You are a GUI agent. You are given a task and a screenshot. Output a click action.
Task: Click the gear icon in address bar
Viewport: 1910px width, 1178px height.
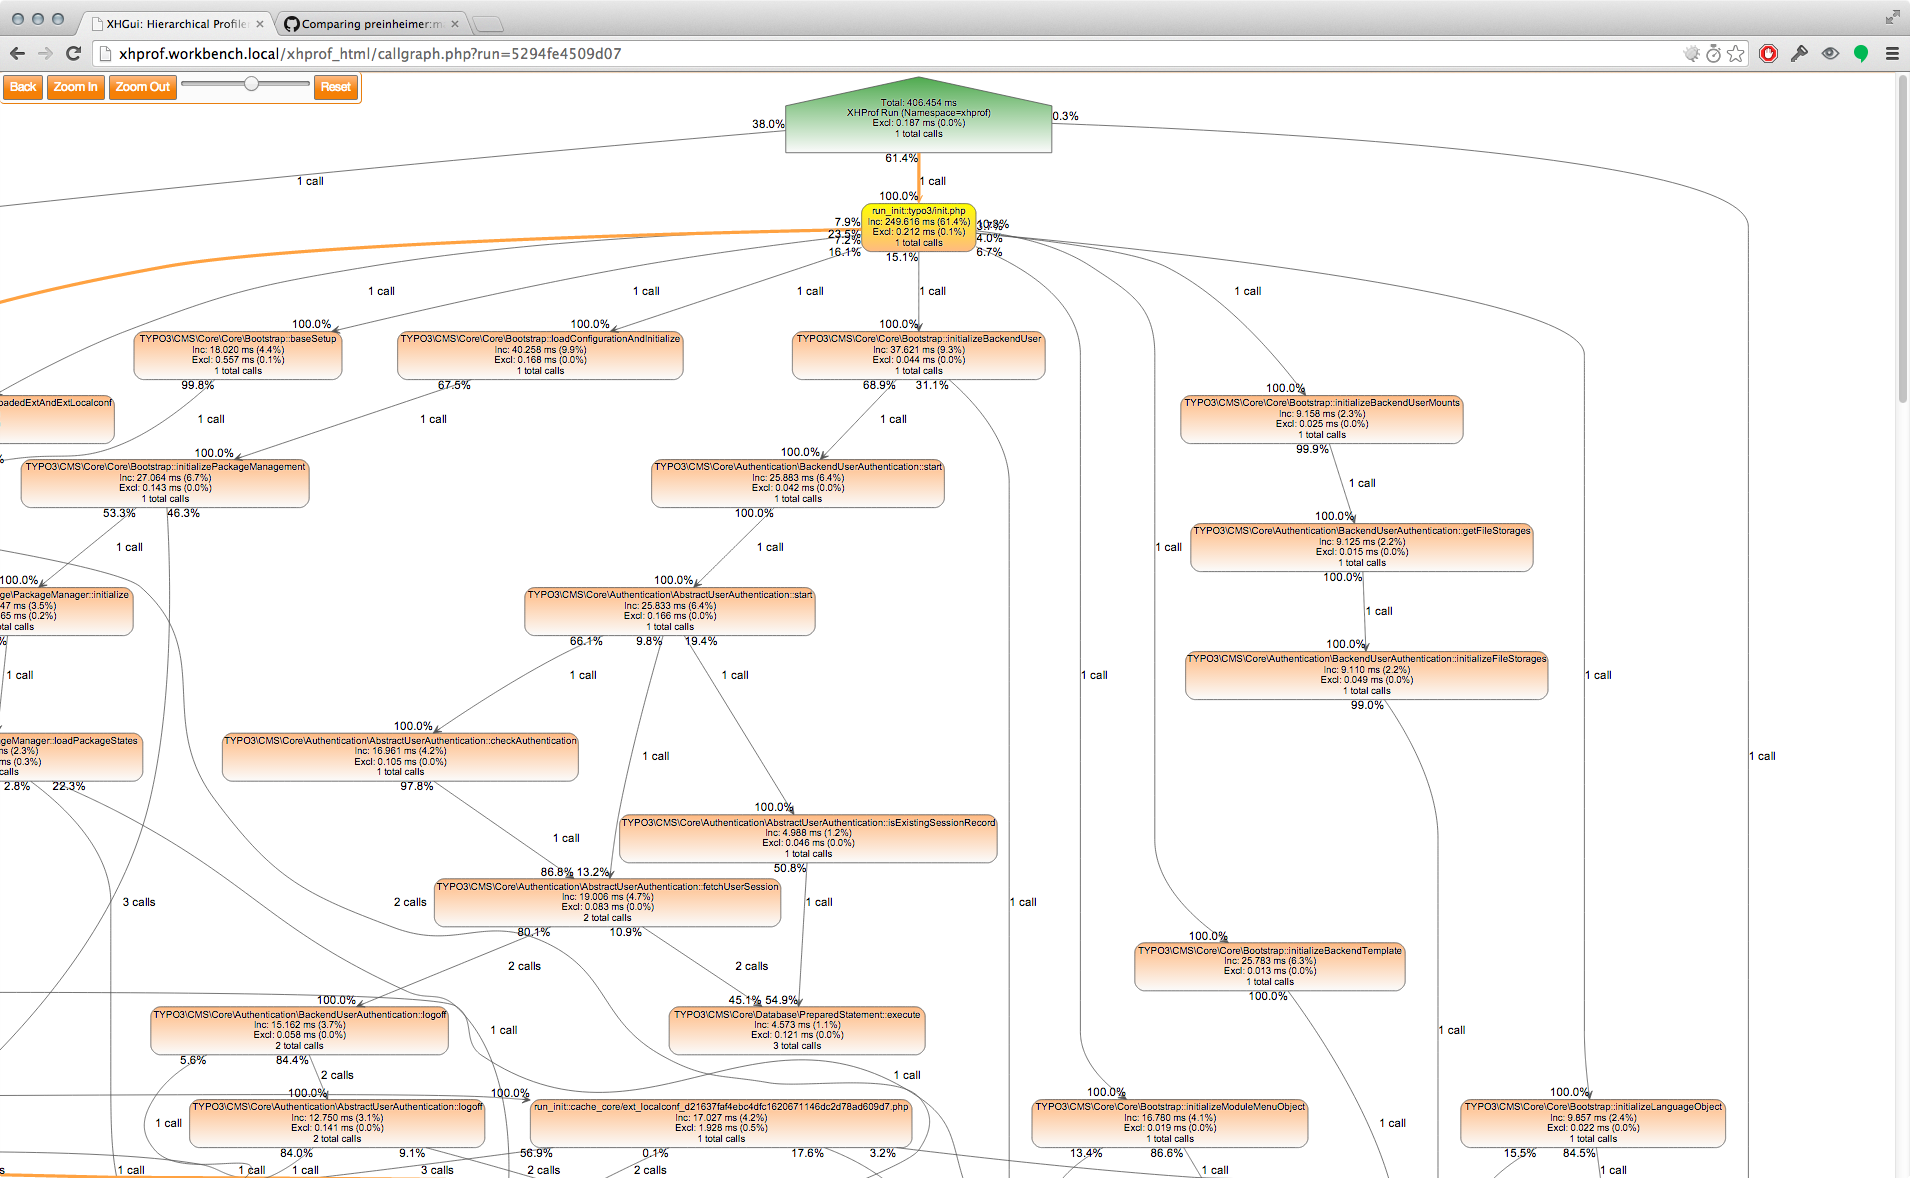pyautogui.click(x=1692, y=54)
